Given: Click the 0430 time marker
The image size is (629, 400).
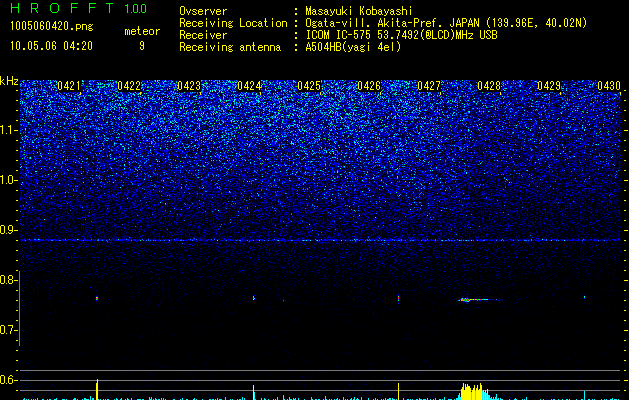Looking at the screenshot, I should click(x=609, y=86).
